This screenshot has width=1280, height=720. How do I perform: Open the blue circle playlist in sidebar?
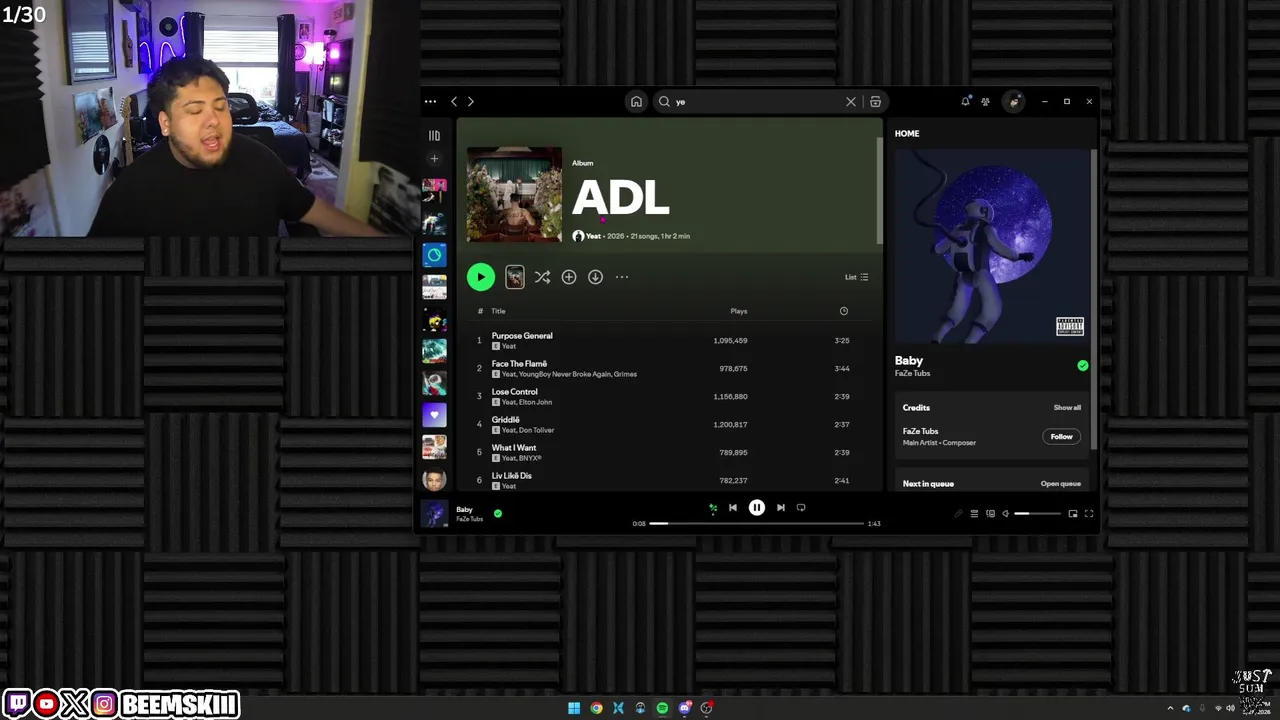[x=434, y=255]
